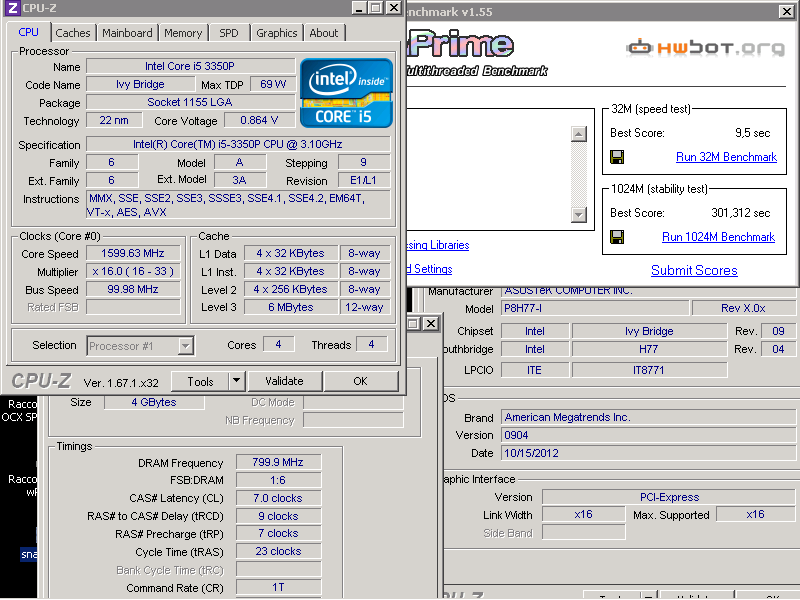Click the Validate button

284,381
